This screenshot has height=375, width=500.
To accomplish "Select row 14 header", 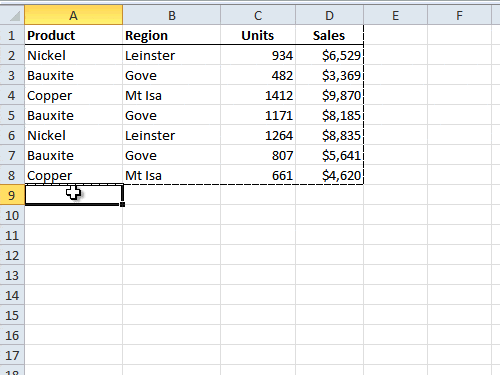I will click(12, 295).
